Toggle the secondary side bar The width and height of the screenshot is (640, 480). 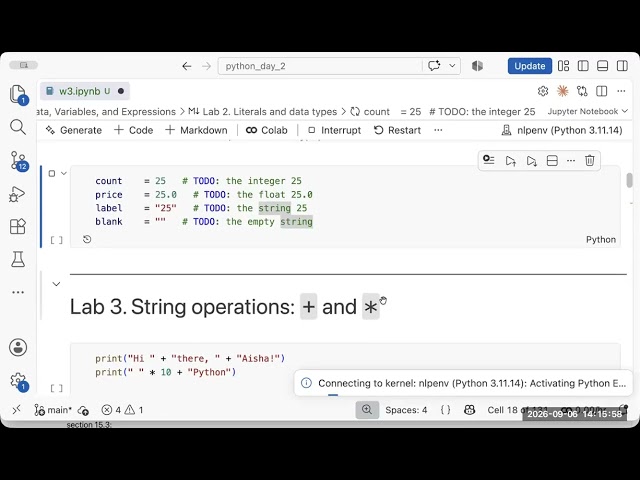(622, 66)
